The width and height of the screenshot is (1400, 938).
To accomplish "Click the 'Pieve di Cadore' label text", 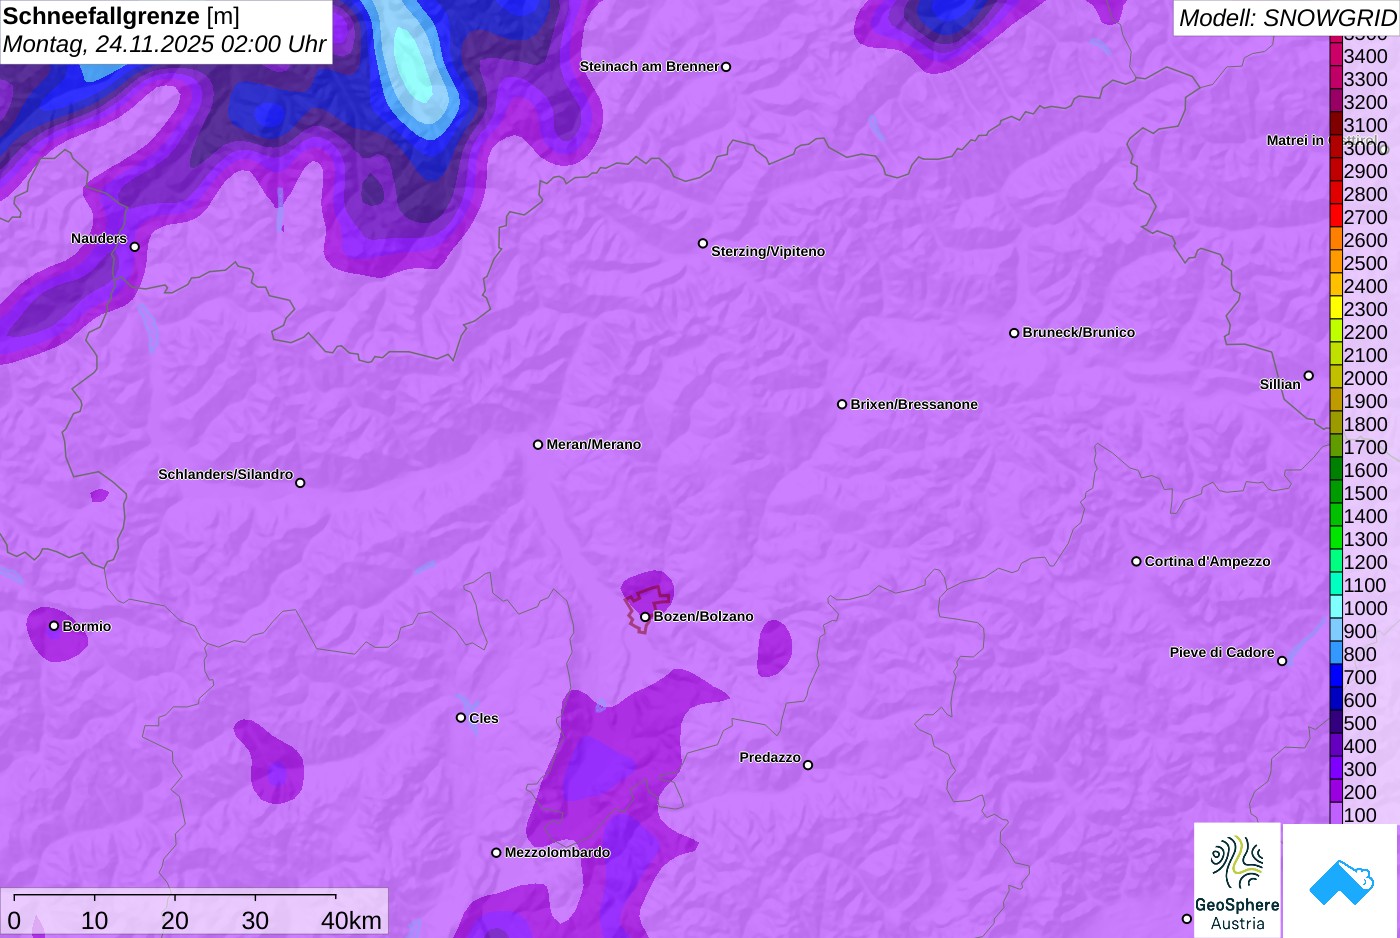I will 1222,653.
